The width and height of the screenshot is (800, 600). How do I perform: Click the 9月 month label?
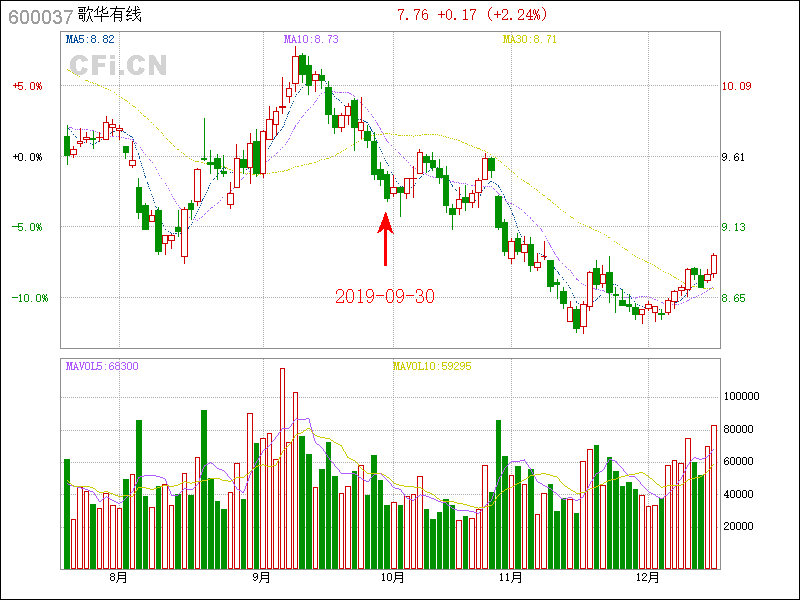(x=262, y=578)
